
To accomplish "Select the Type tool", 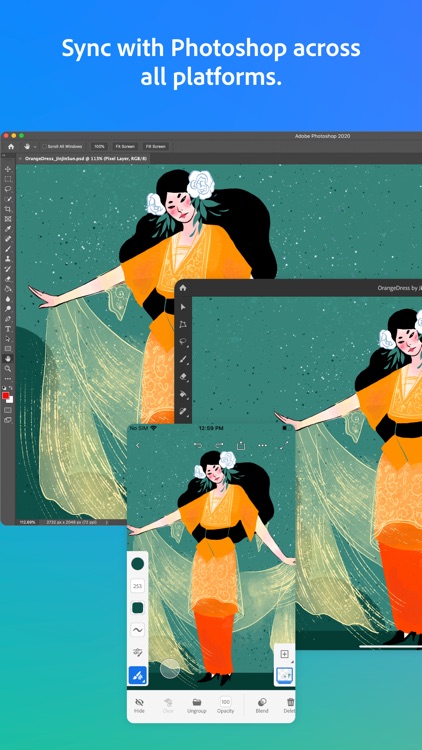I will coord(8,329).
